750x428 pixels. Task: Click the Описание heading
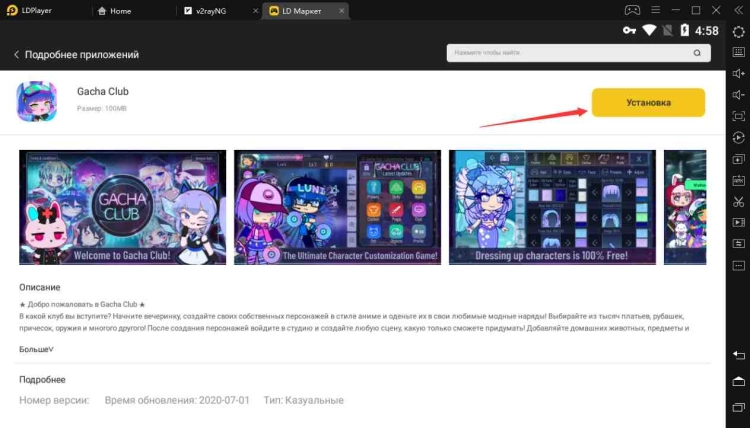(40, 287)
